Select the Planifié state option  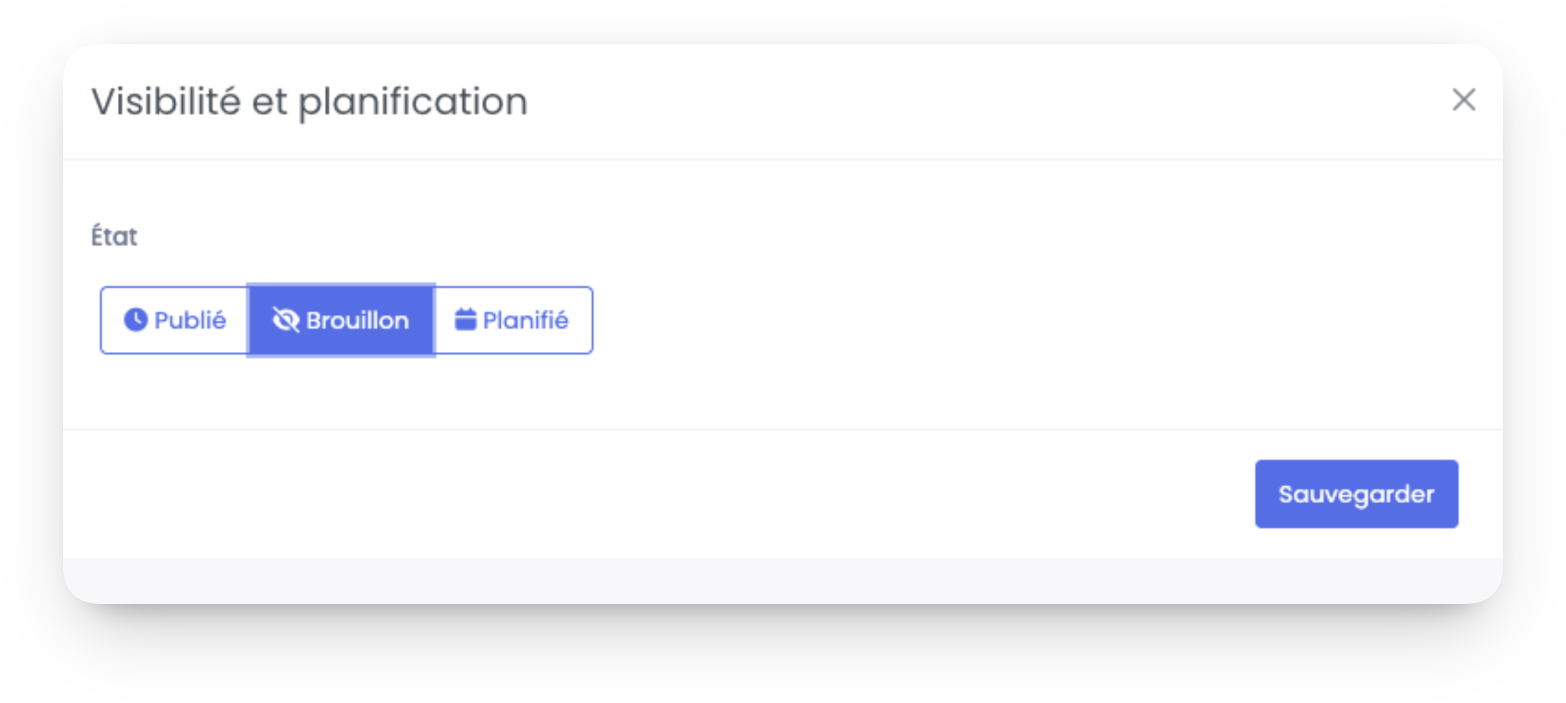513,320
